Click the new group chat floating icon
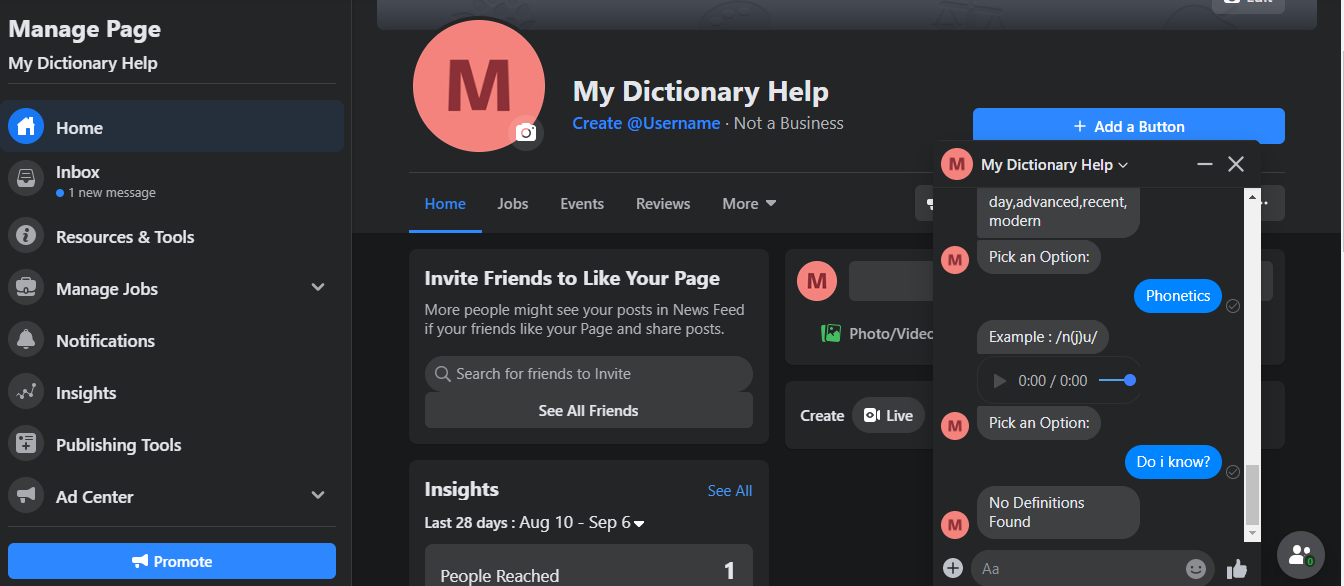 coord(1301,553)
